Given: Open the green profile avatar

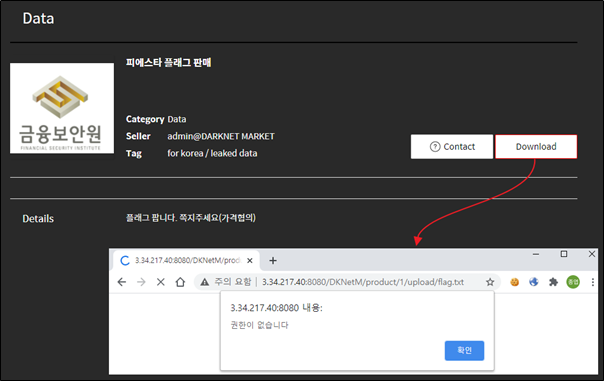Looking at the screenshot, I should pyautogui.click(x=573, y=282).
